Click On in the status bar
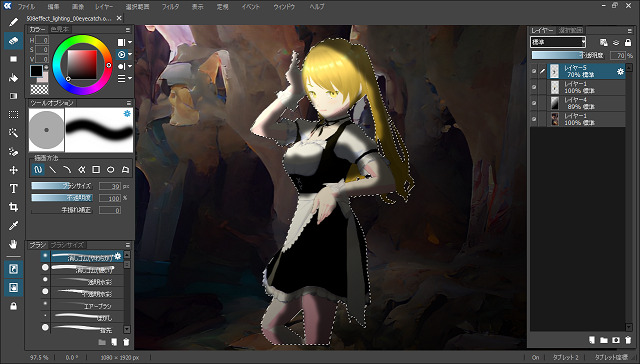Image resolution: width=640 pixels, height=364 pixels. coord(536,357)
